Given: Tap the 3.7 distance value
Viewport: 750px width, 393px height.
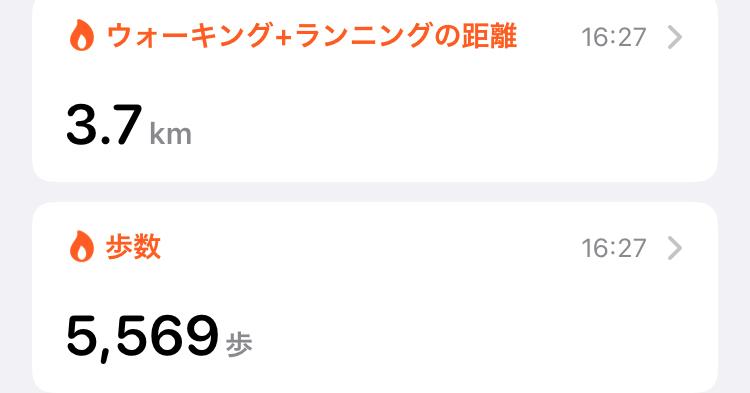Looking at the screenshot, I should pyautogui.click(x=104, y=125).
